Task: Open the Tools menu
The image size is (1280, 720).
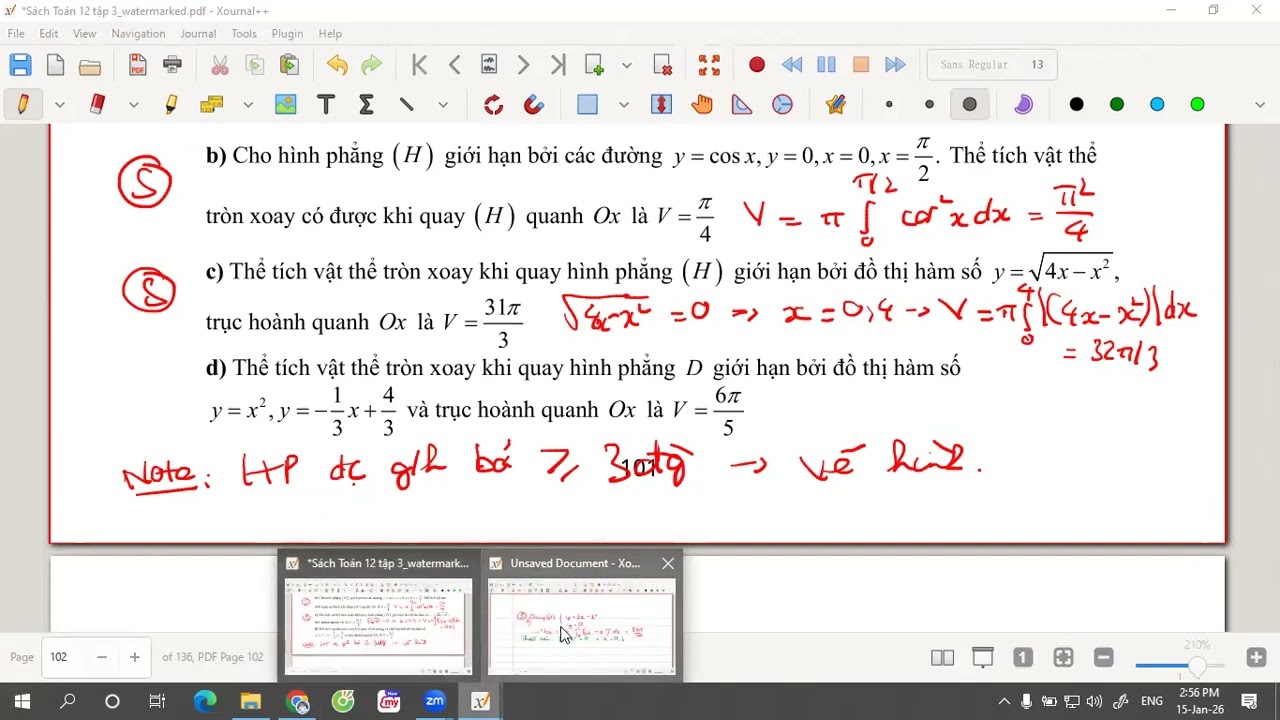Action: point(244,33)
